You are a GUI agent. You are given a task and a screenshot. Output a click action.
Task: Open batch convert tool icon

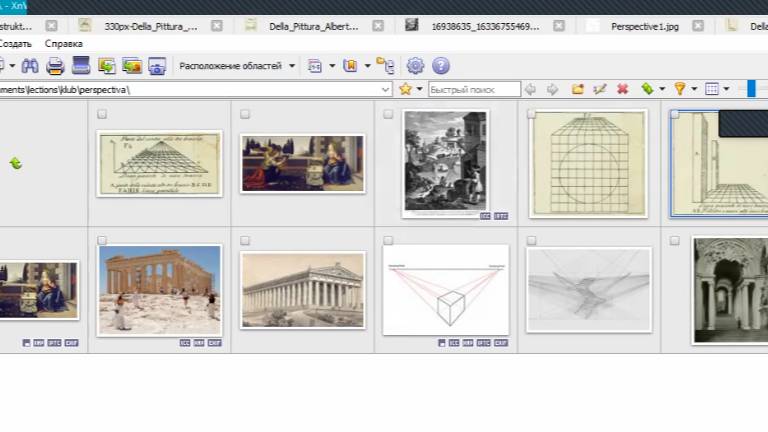[106, 66]
